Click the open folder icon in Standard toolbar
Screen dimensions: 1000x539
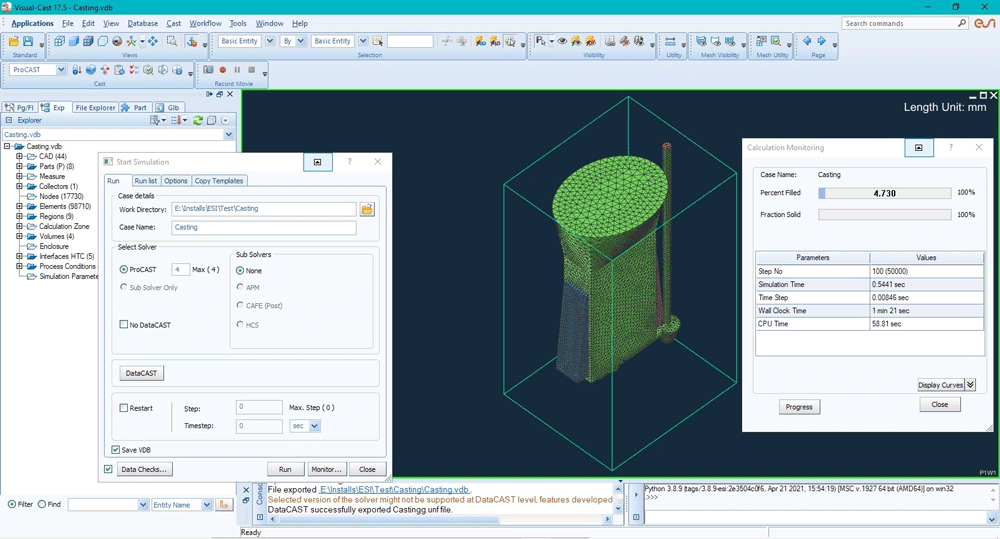(13, 42)
